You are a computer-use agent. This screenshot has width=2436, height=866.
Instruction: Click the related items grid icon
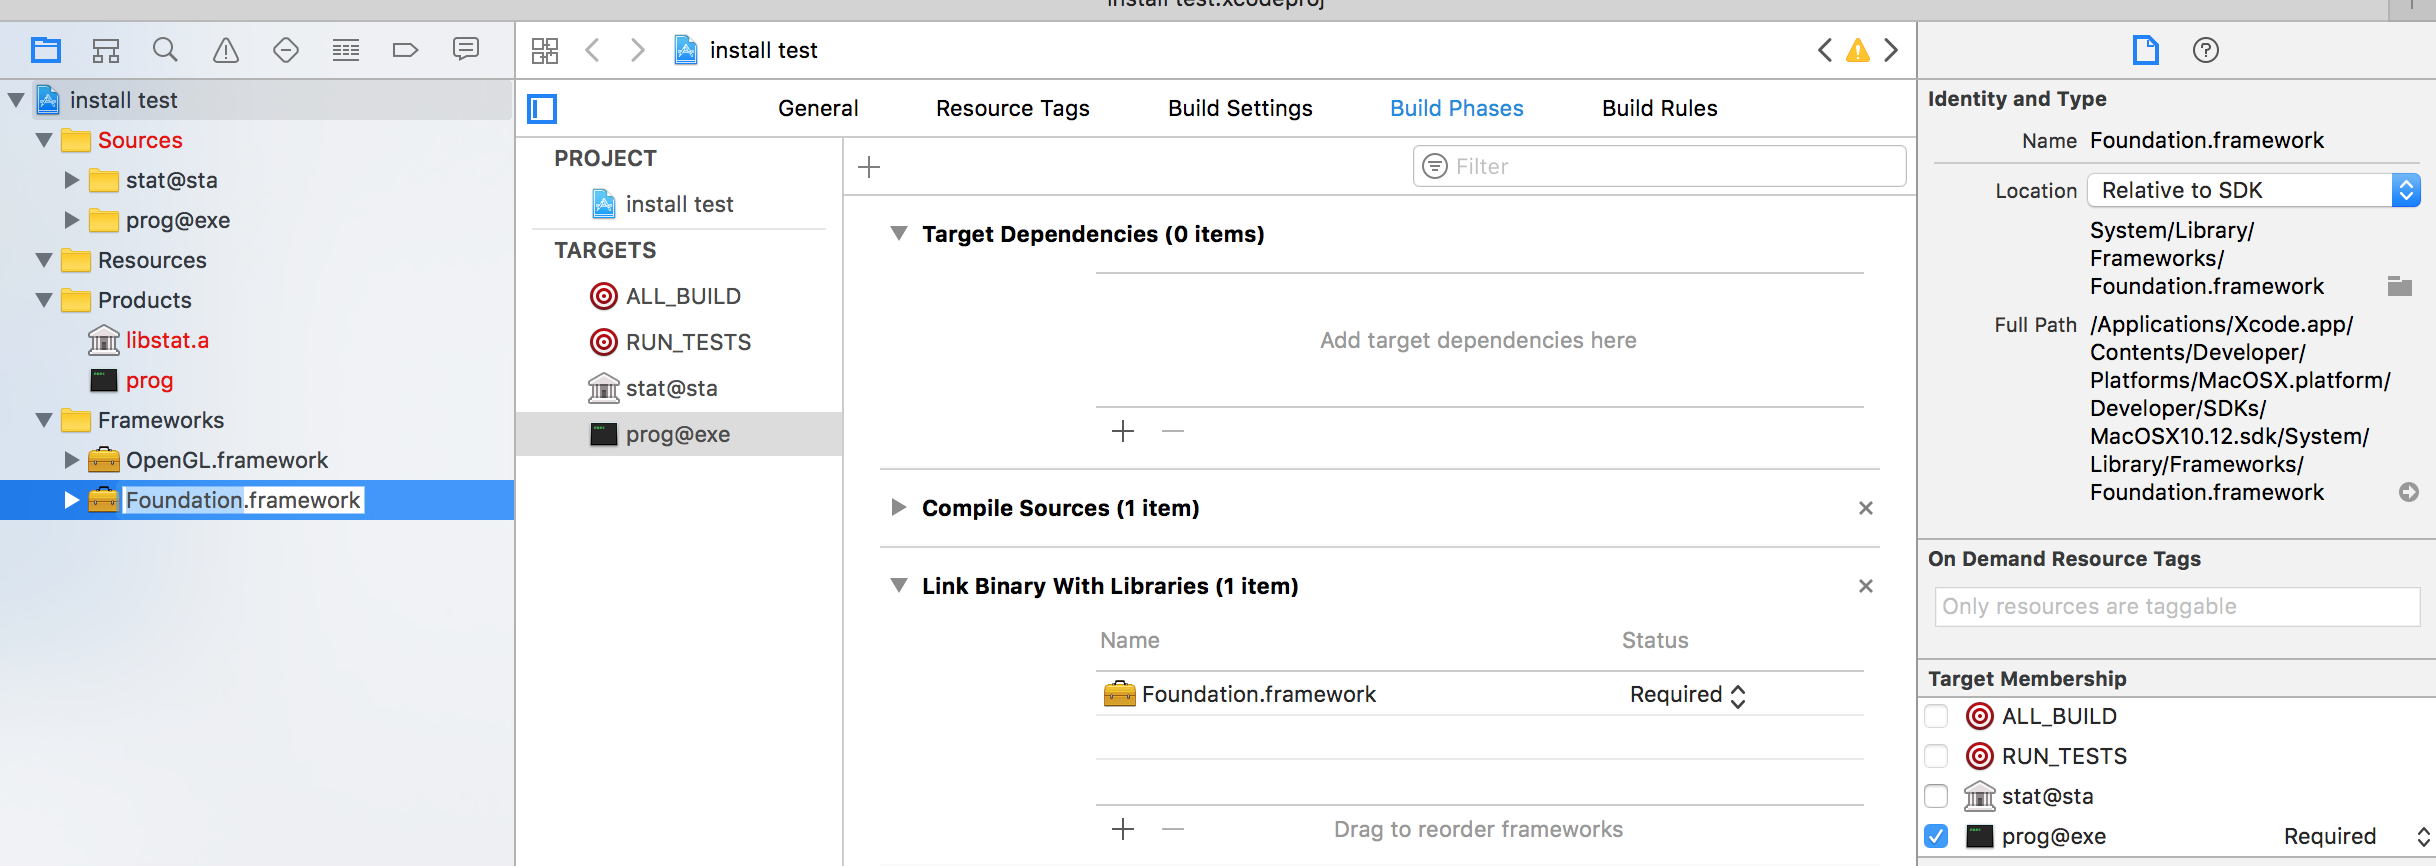tap(545, 50)
